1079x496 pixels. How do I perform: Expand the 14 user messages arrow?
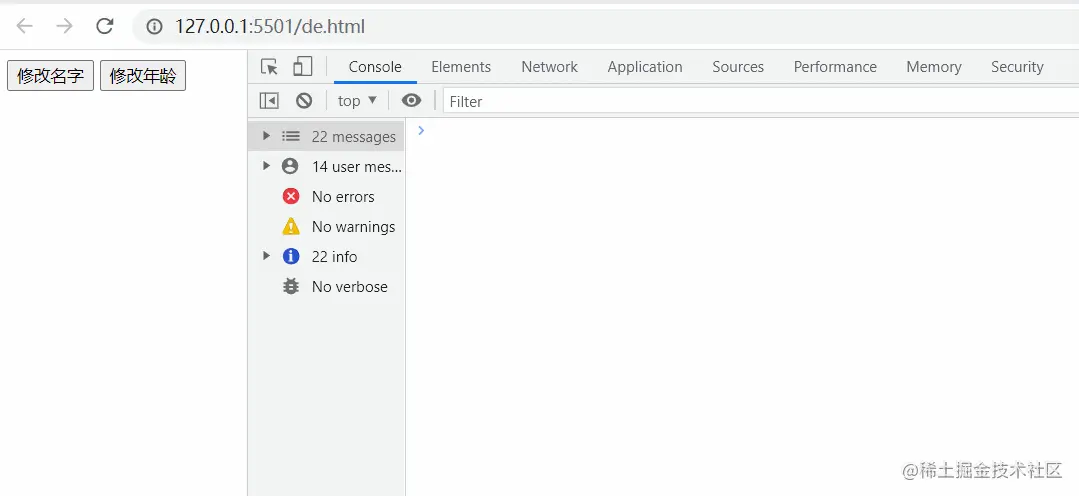point(266,166)
